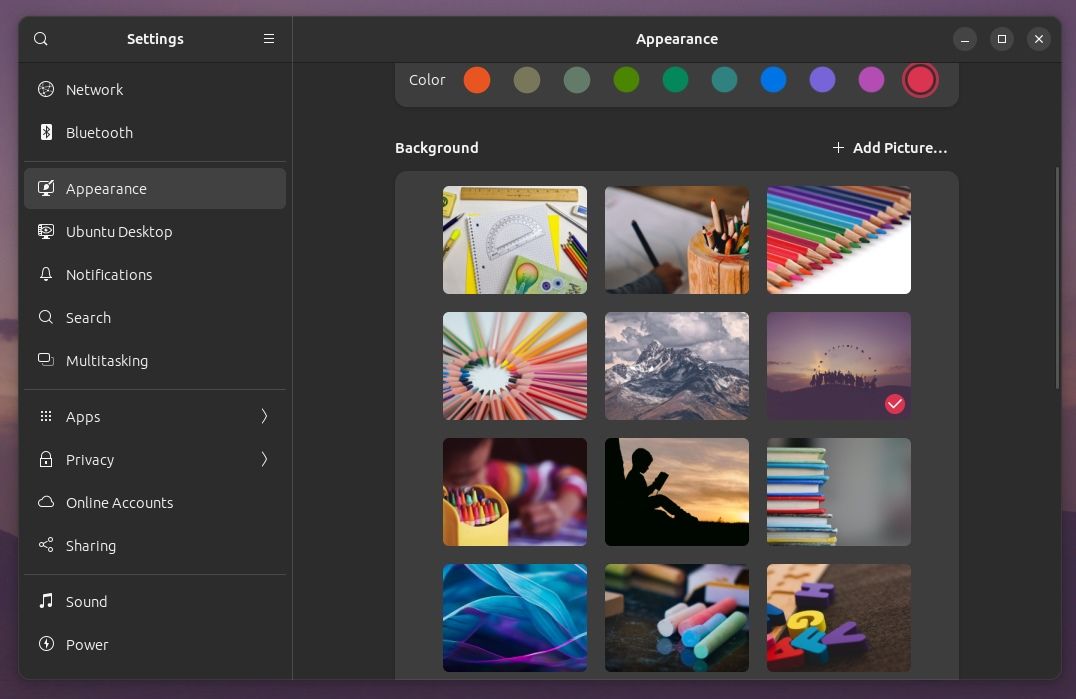
Task: Expand the Apps submenu chevron
Action: point(264,417)
